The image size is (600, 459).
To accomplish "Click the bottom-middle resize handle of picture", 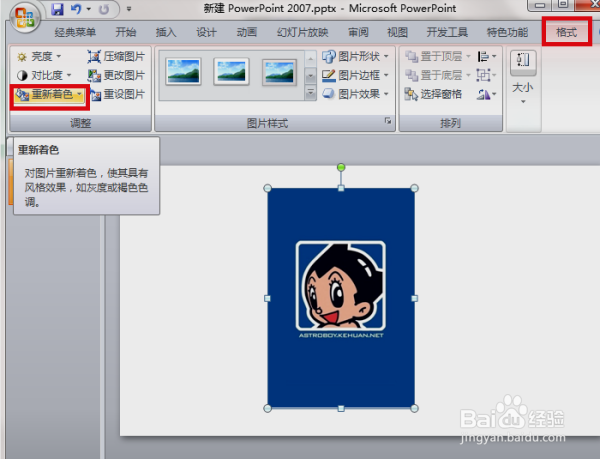I will point(341,409).
